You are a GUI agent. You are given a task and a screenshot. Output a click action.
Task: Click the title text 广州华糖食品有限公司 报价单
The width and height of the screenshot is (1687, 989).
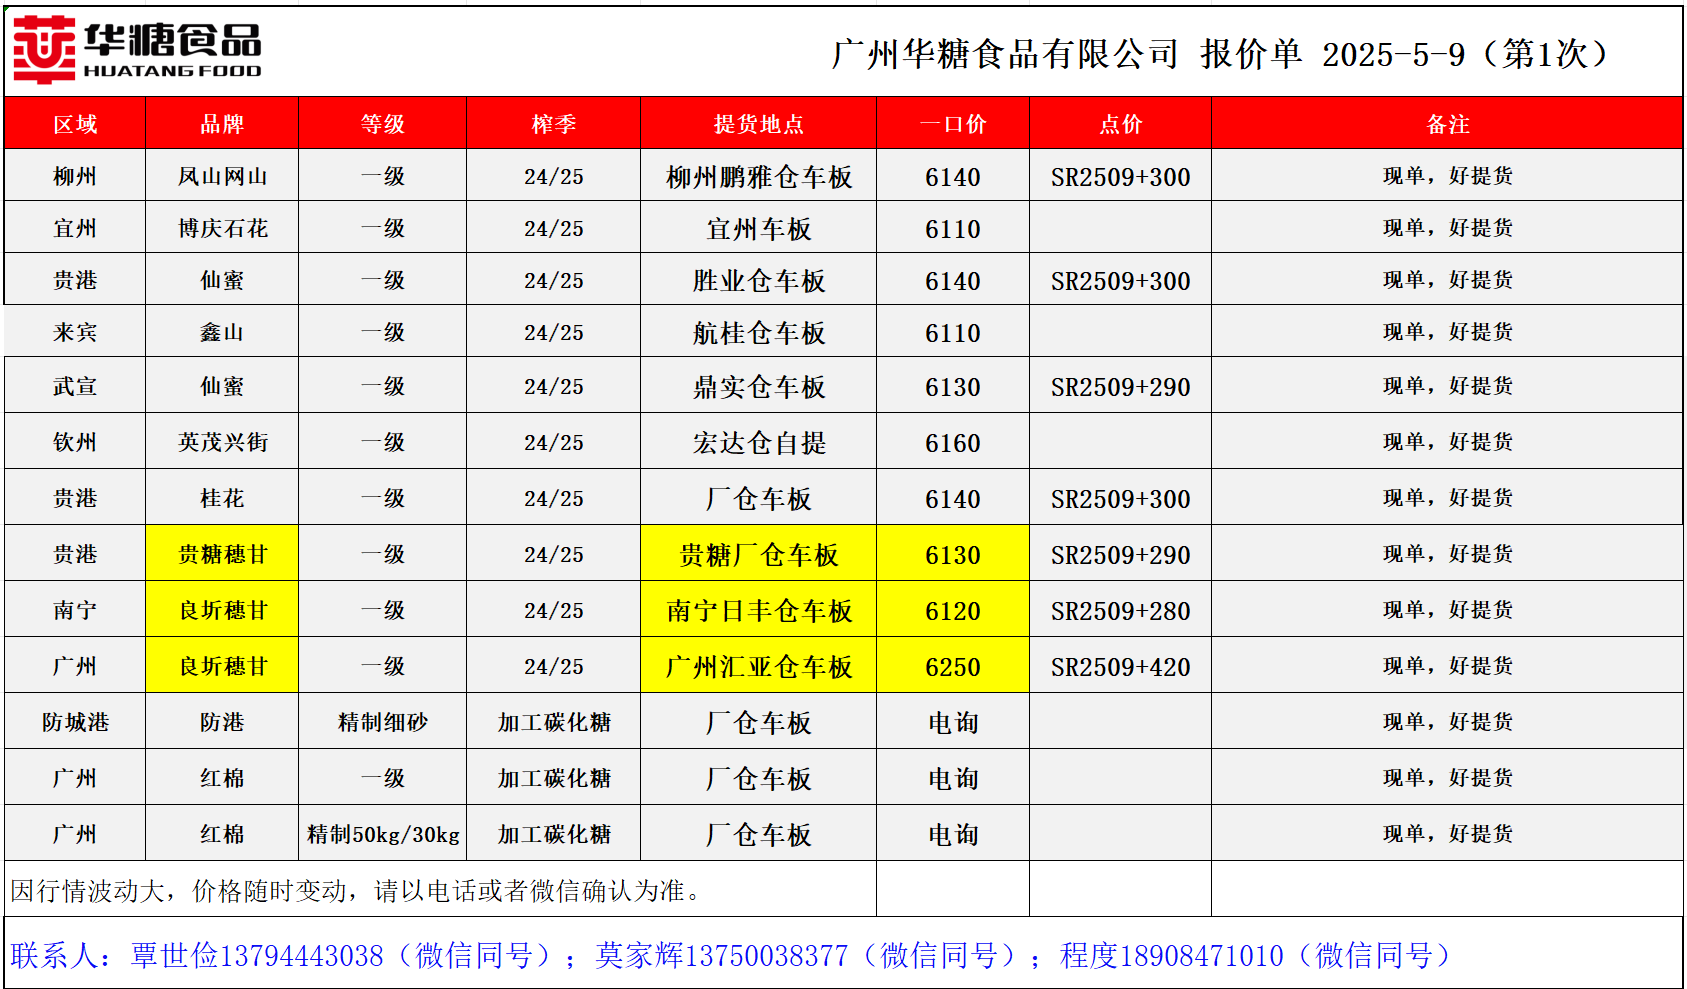pyautogui.click(x=1066, y=54)
